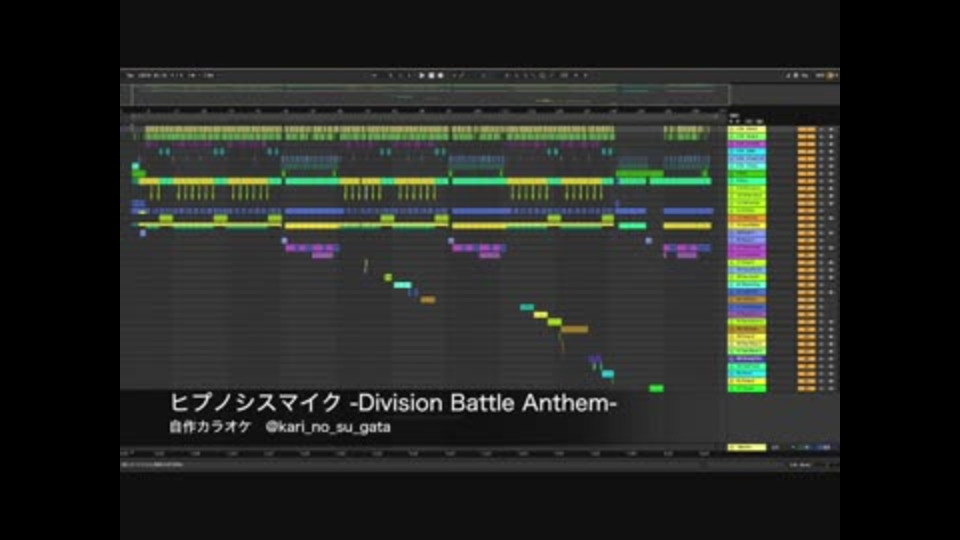Screen dimensions: 960x540
Task: Toggle the top track's orange activator button
Action: [806, 129]
